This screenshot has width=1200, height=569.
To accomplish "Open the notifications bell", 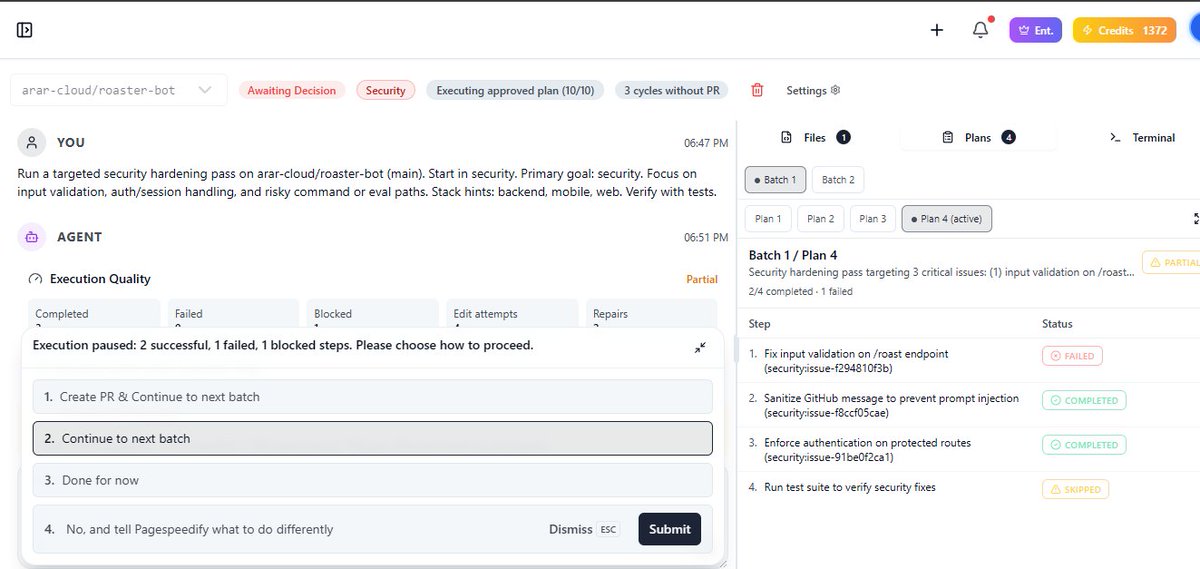I will click(x=981, y=29).
